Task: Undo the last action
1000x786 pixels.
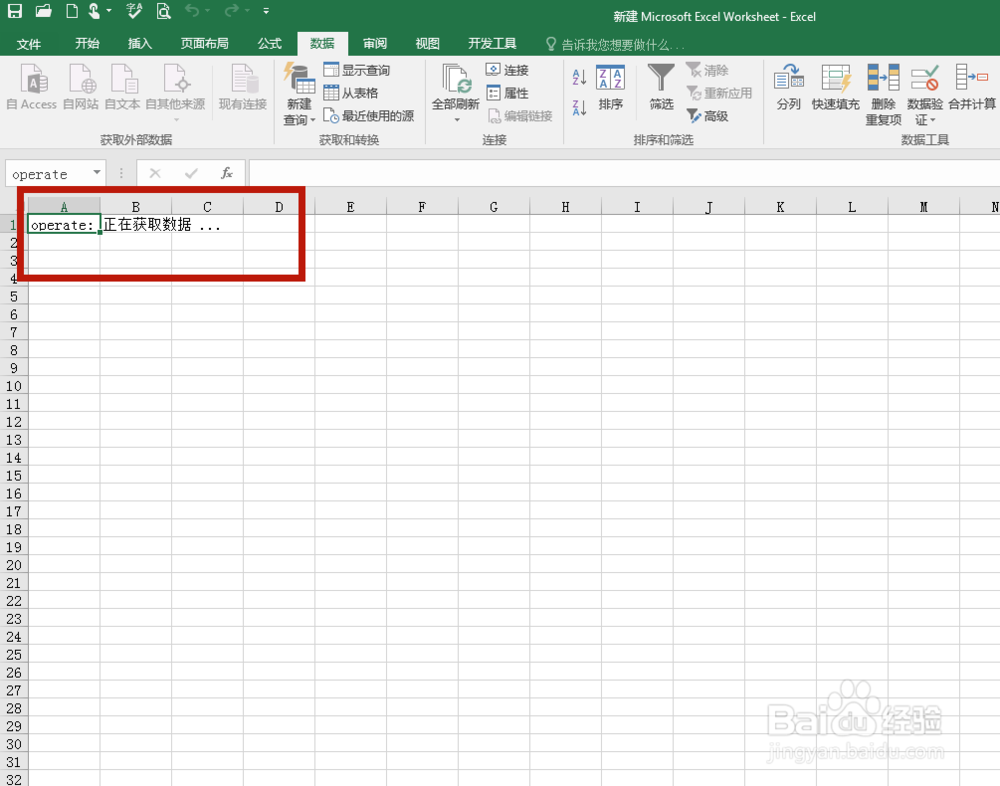Action: [x=192, y=10]
